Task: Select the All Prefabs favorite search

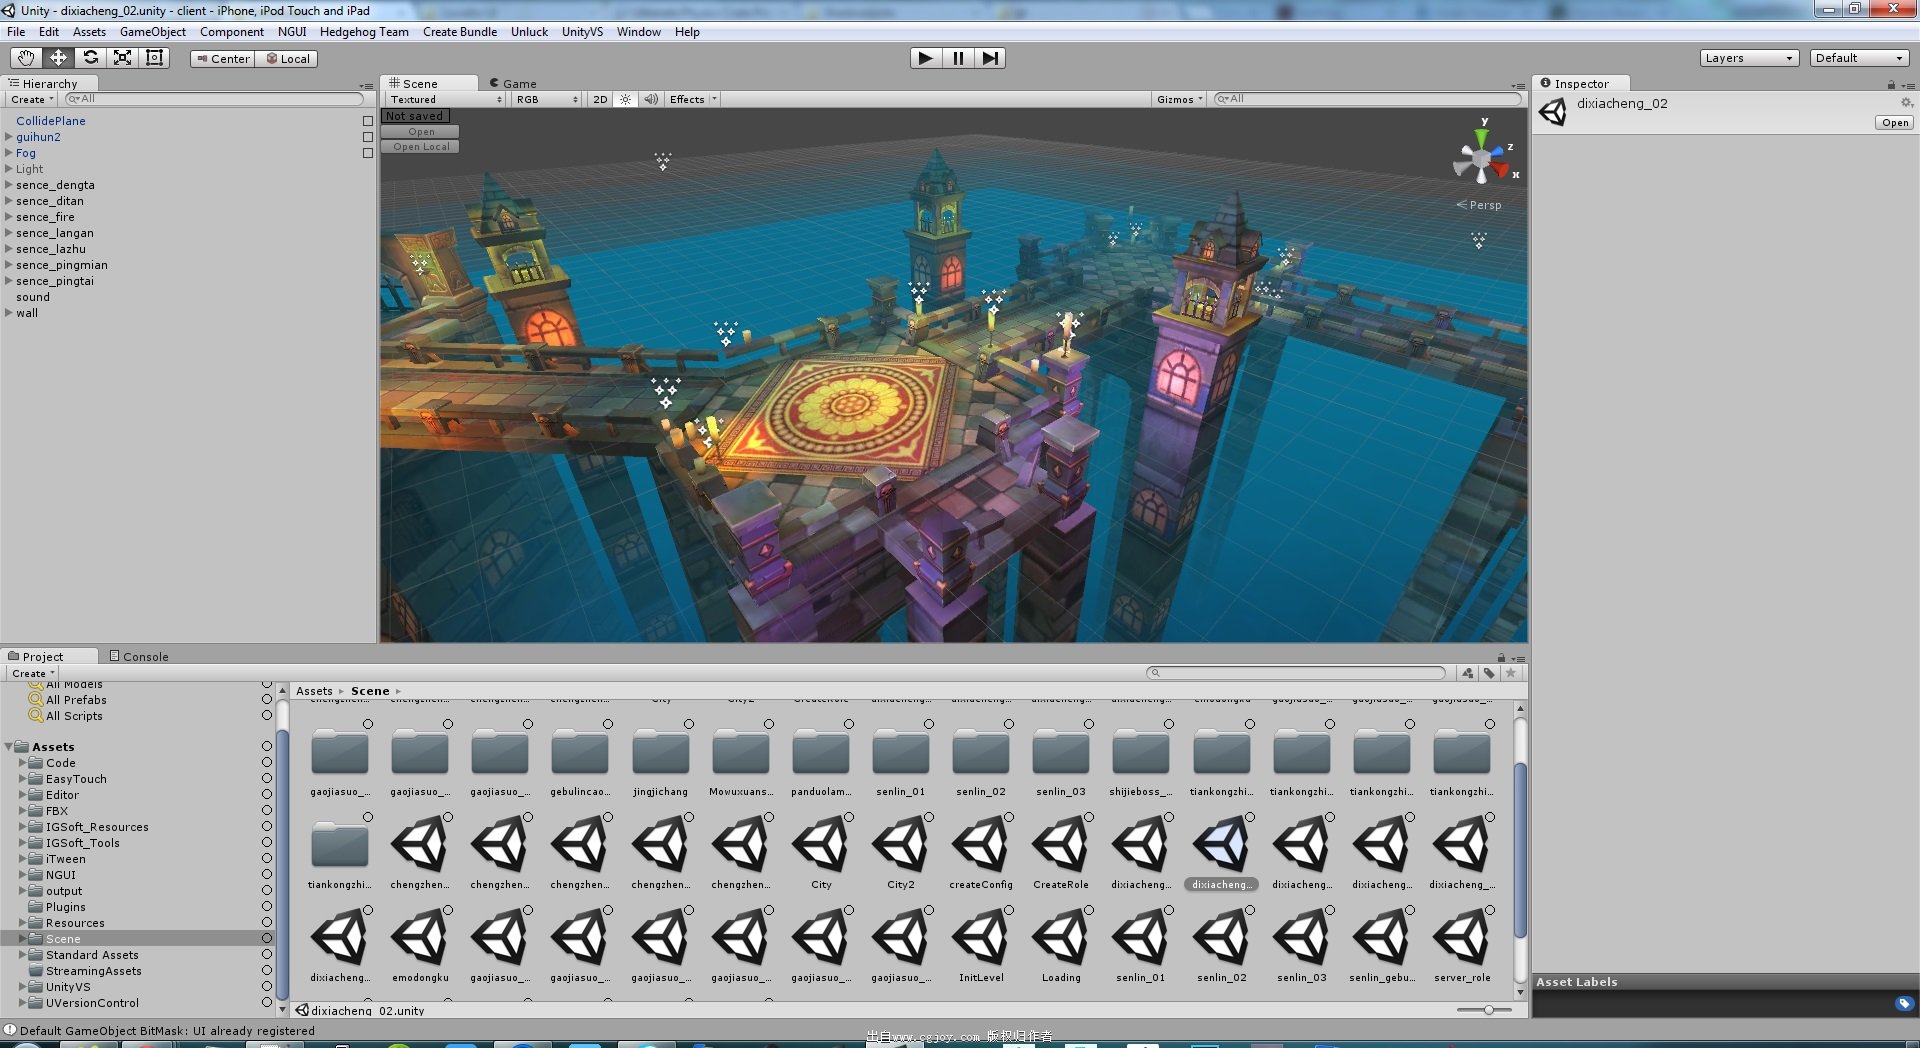Action: pos(76,700)
